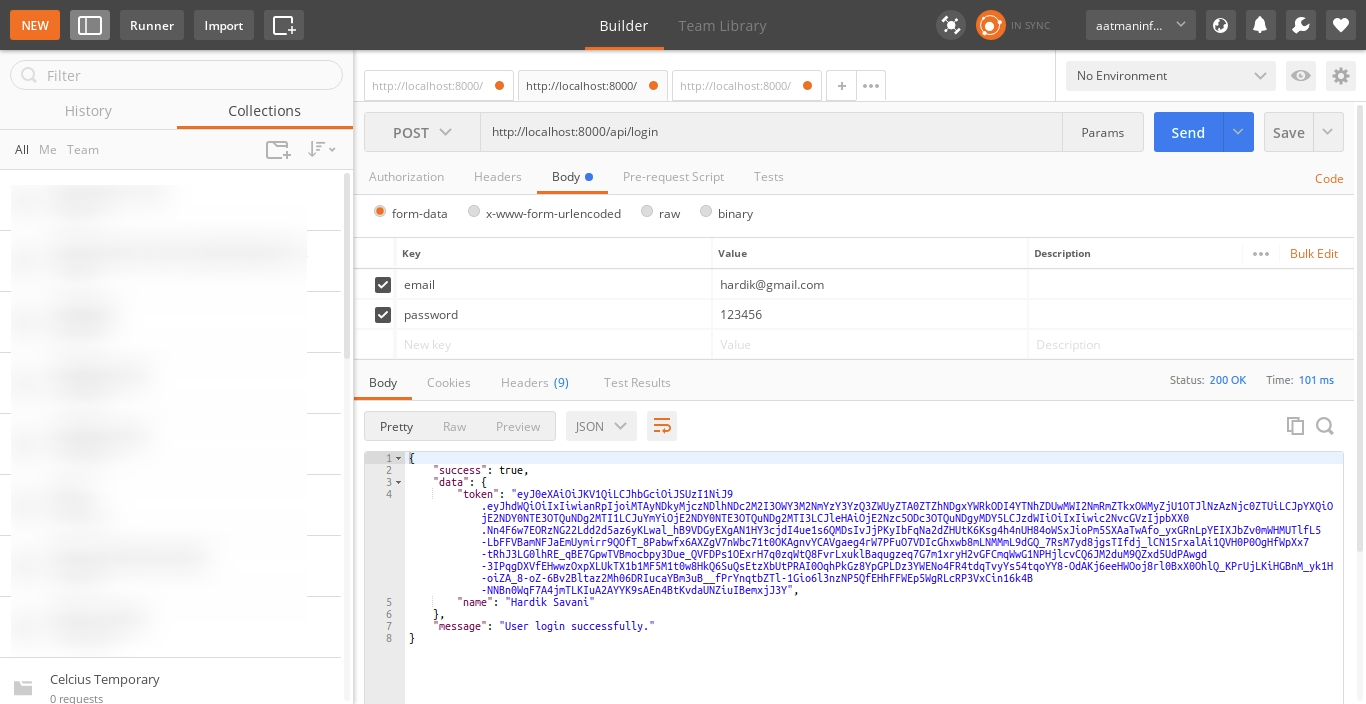Screen dimensions: 1366x704
Task: Click the environment quick look eye
Action: coord(1300,76)
